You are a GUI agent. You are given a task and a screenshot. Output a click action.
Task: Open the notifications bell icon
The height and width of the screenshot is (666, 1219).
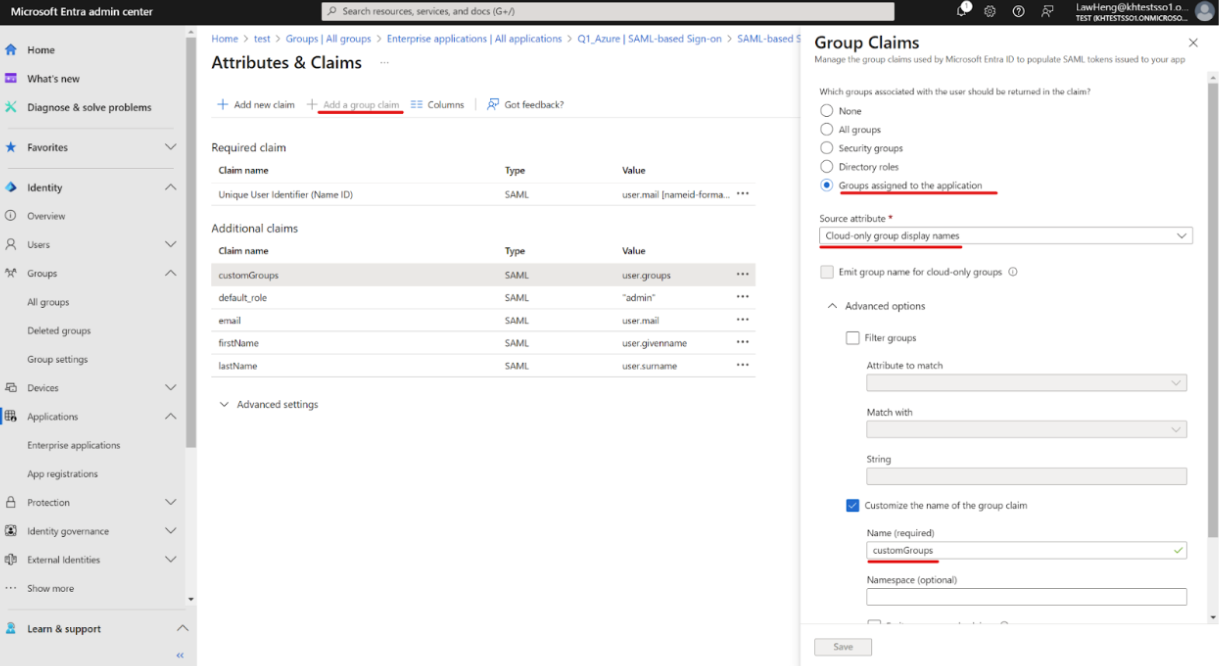click(962, 11)
